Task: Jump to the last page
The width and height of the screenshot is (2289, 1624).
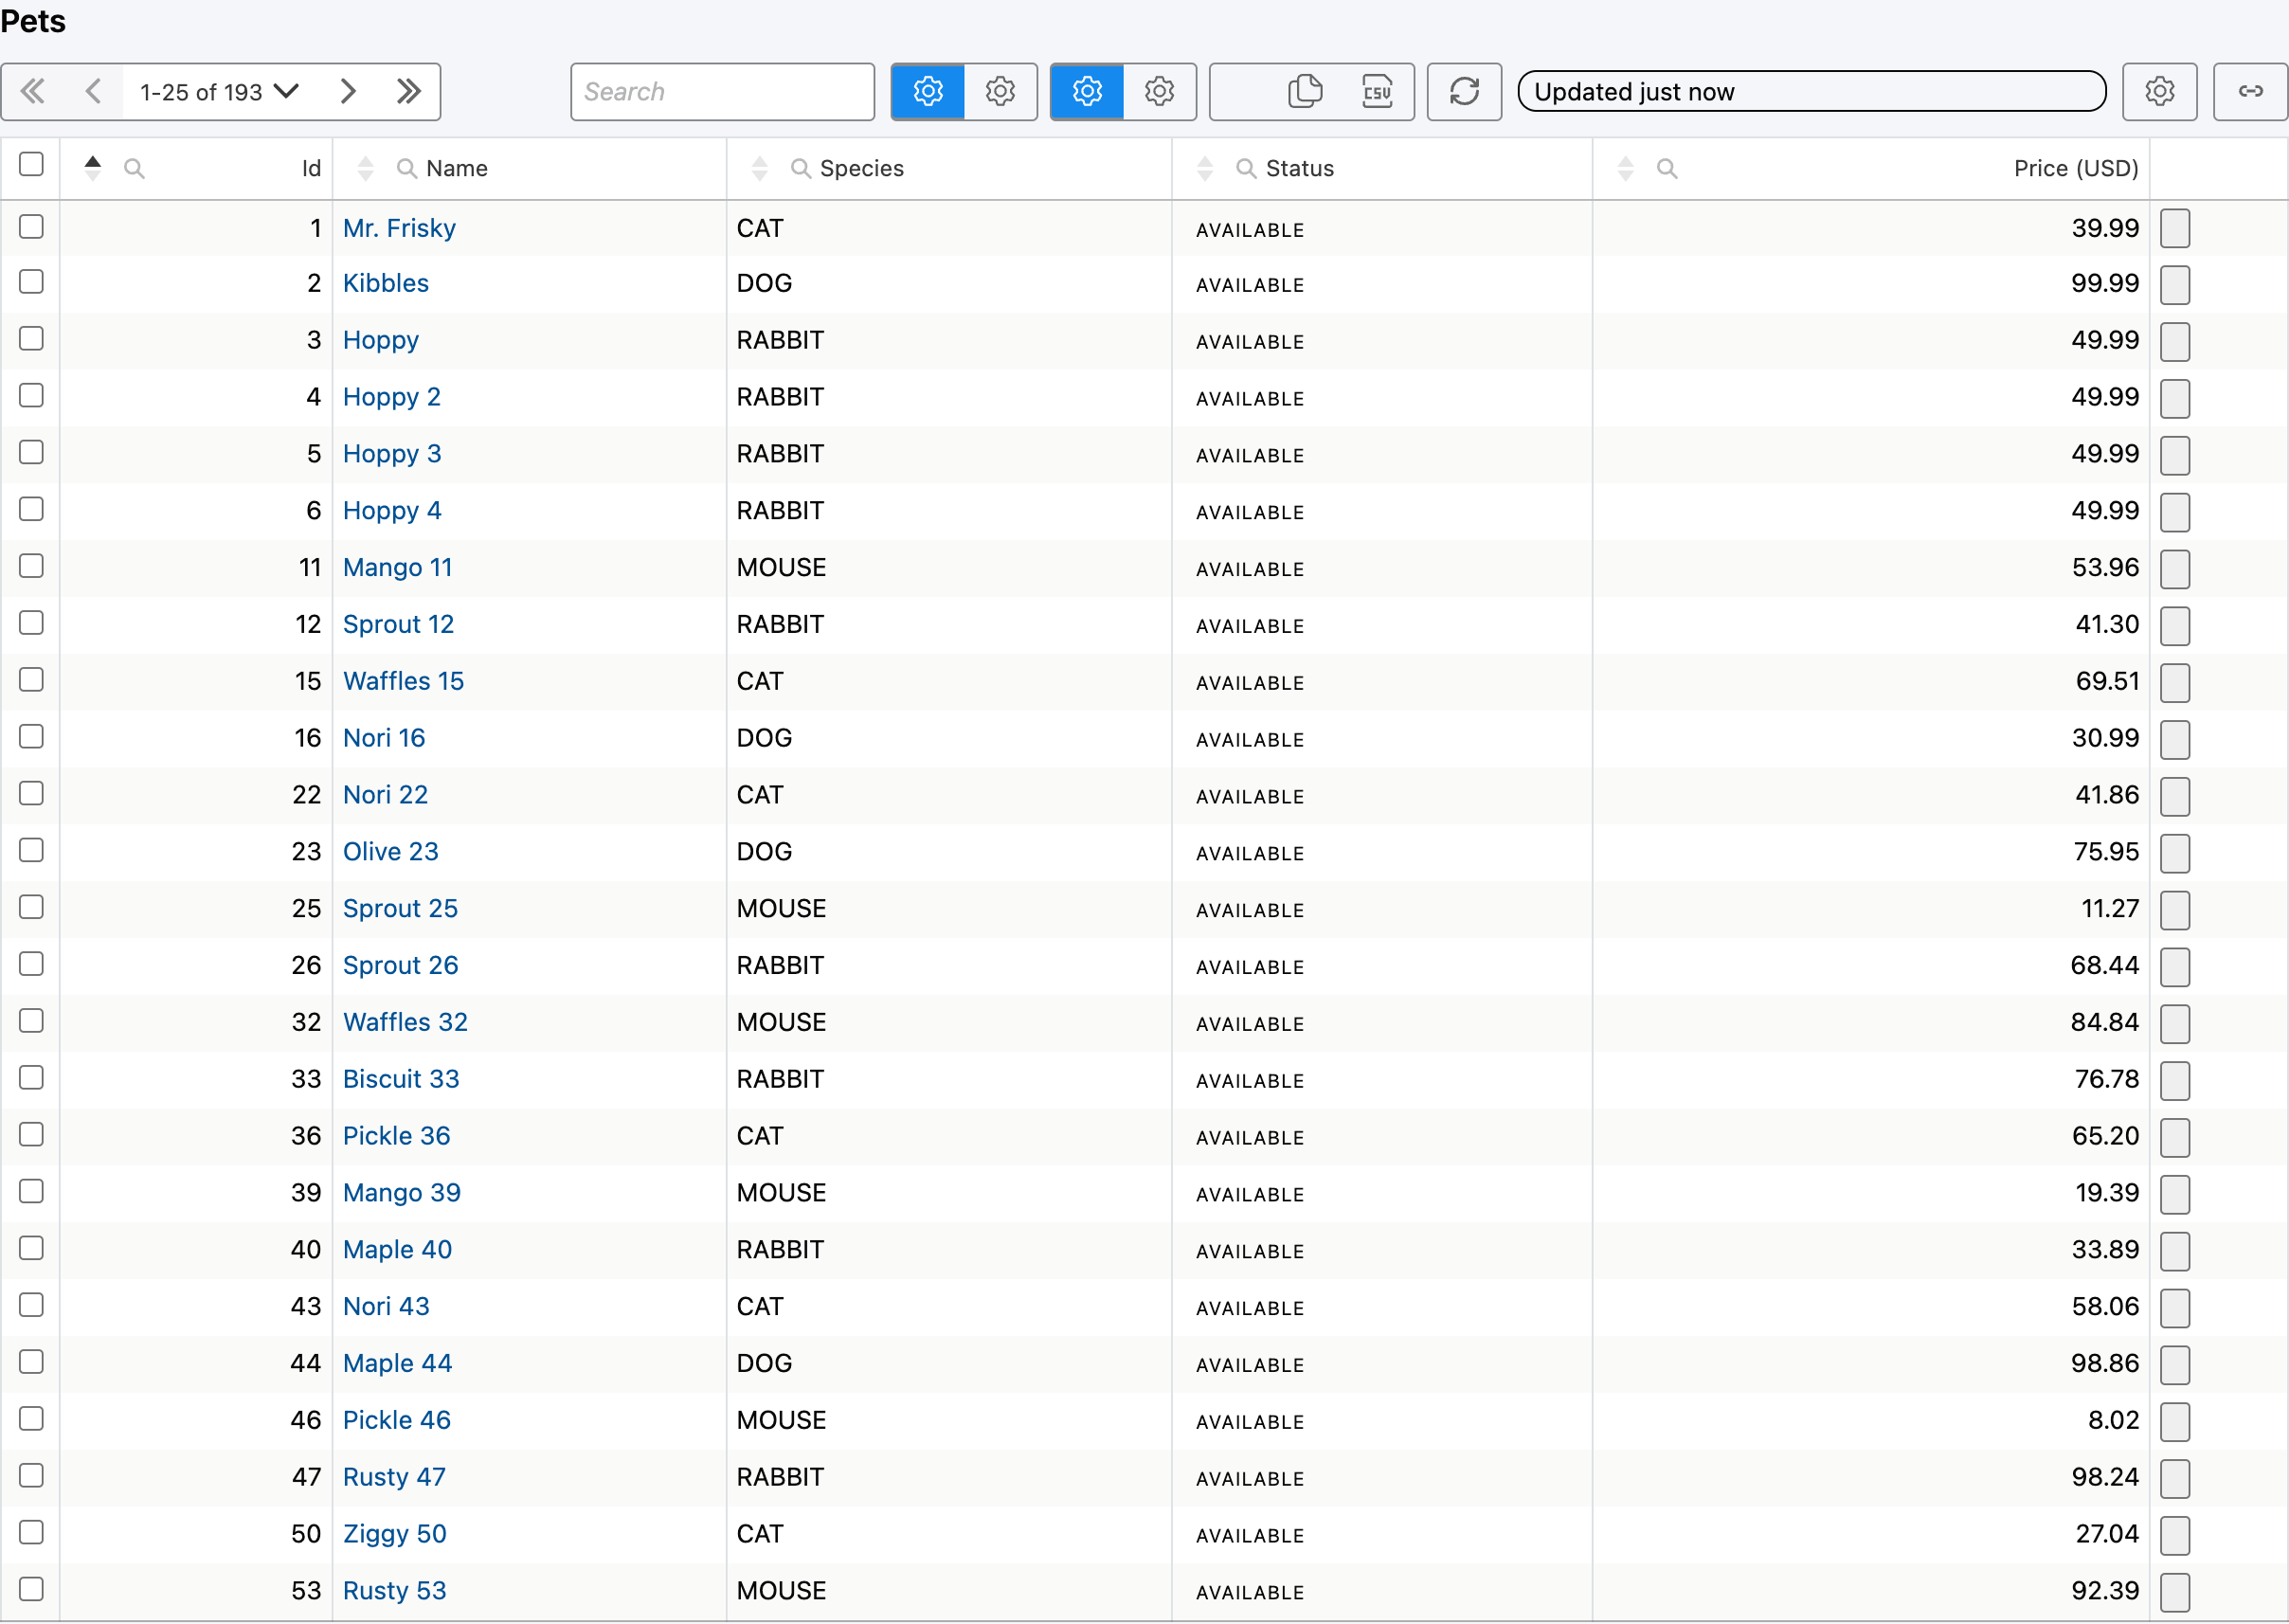Action: point(408,92)
